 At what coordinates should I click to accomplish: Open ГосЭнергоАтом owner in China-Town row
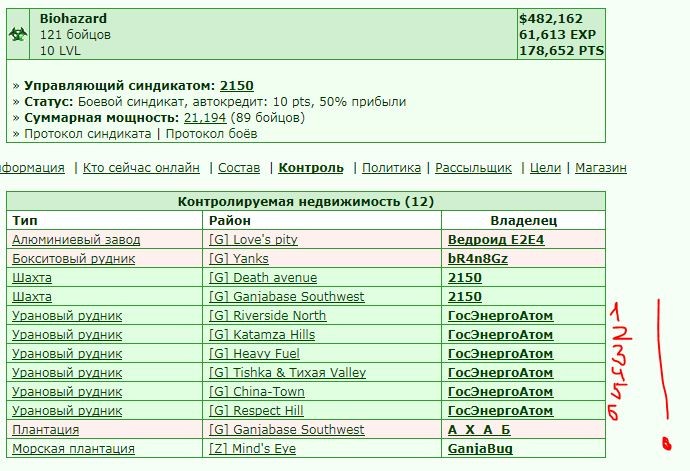500,391
